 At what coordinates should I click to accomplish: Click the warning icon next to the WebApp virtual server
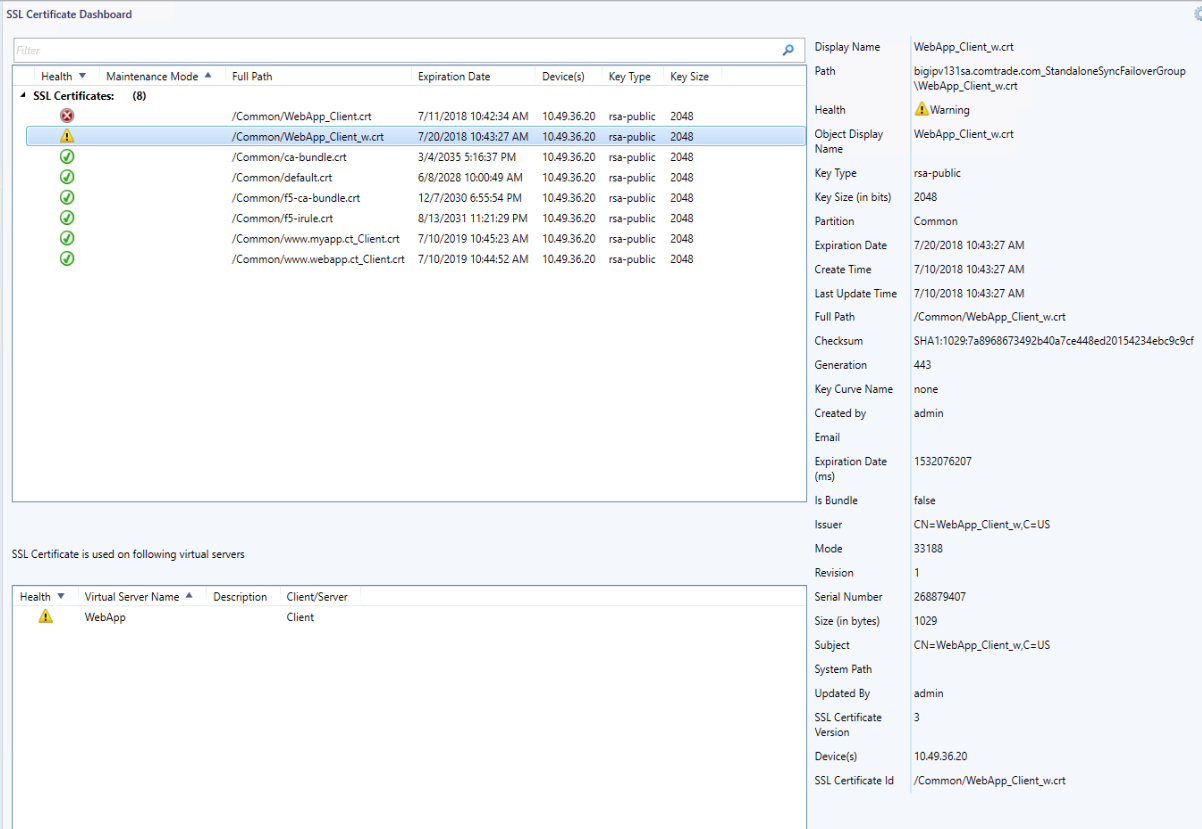click(x=44, y=618)
